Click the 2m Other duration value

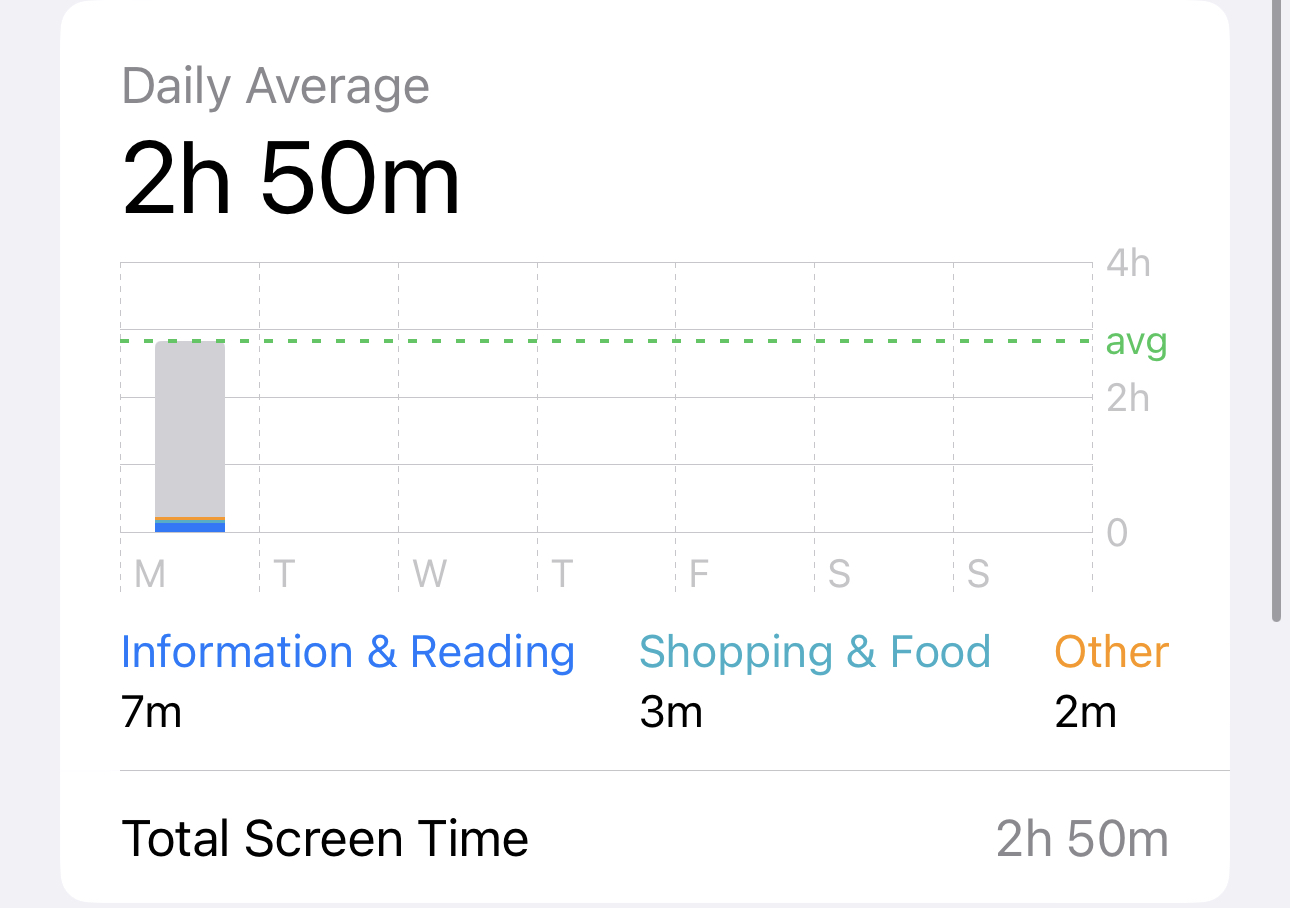pyautogui.click(x=1085, y=713)
